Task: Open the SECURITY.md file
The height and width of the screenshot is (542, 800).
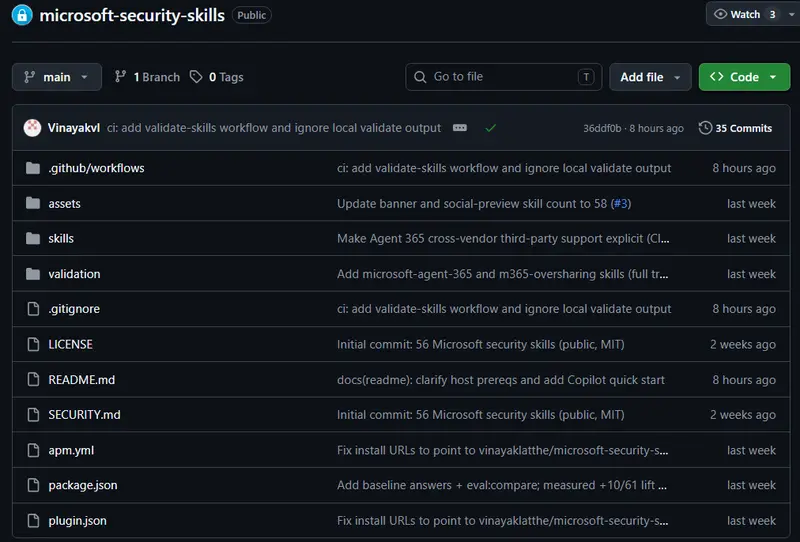Action: tap(84, 414)
